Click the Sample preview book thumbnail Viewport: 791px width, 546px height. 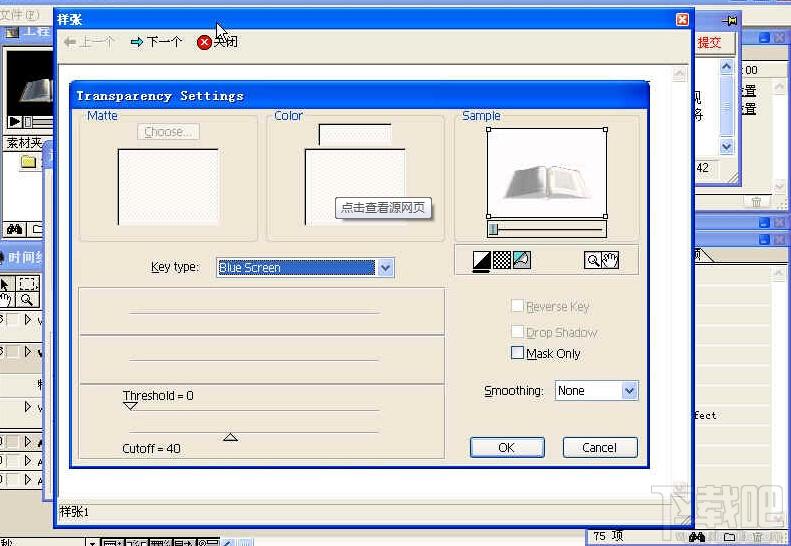click(547, 173)
